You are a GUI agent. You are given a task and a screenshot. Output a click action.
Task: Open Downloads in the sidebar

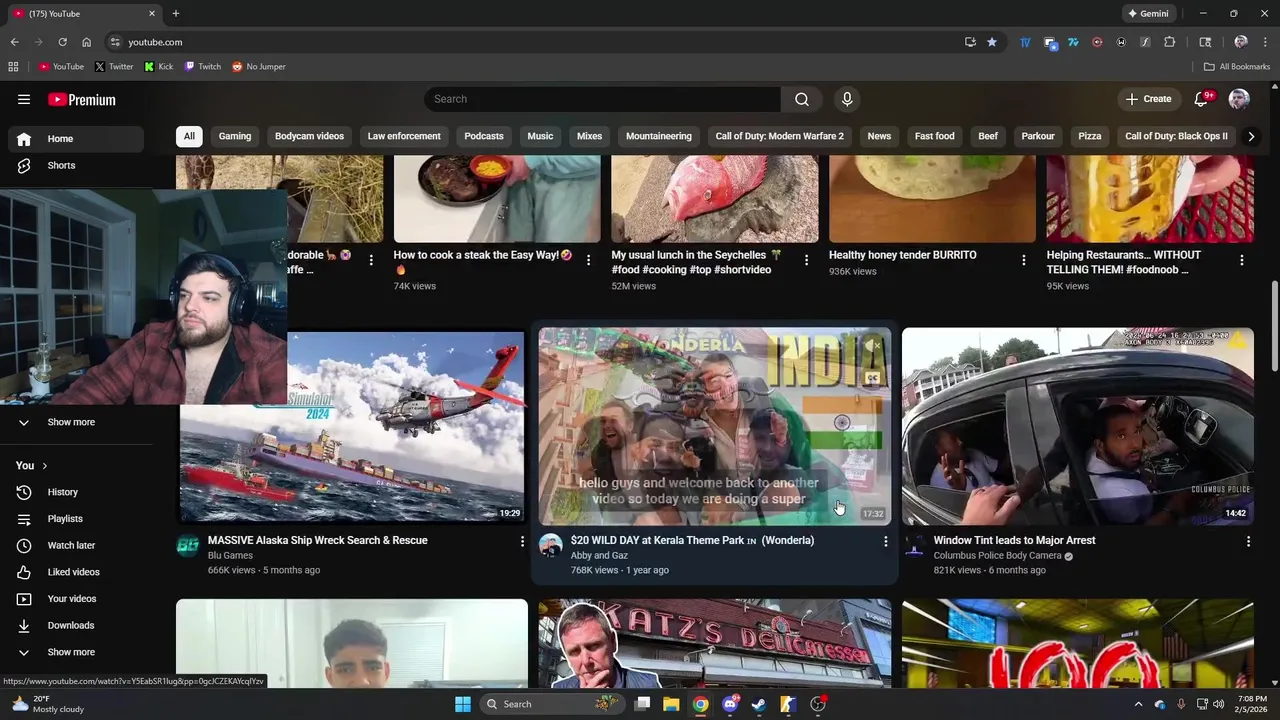coord(76,625)
